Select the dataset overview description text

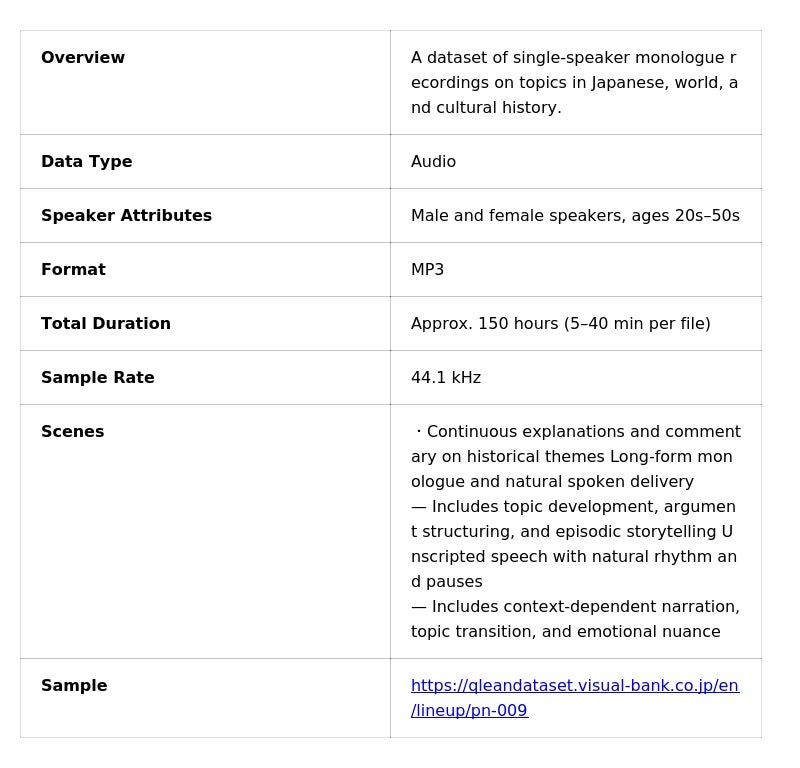coord(574,82)
